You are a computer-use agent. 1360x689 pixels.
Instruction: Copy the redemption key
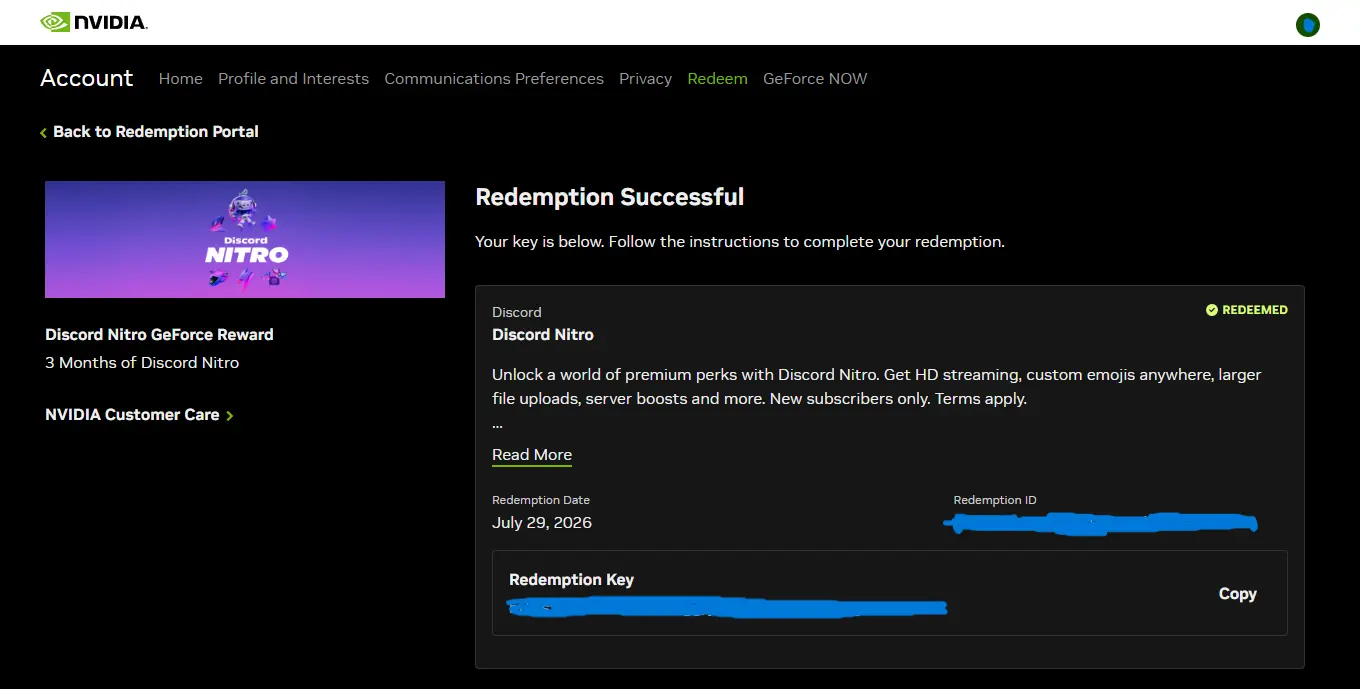(x=1237, y=594)
